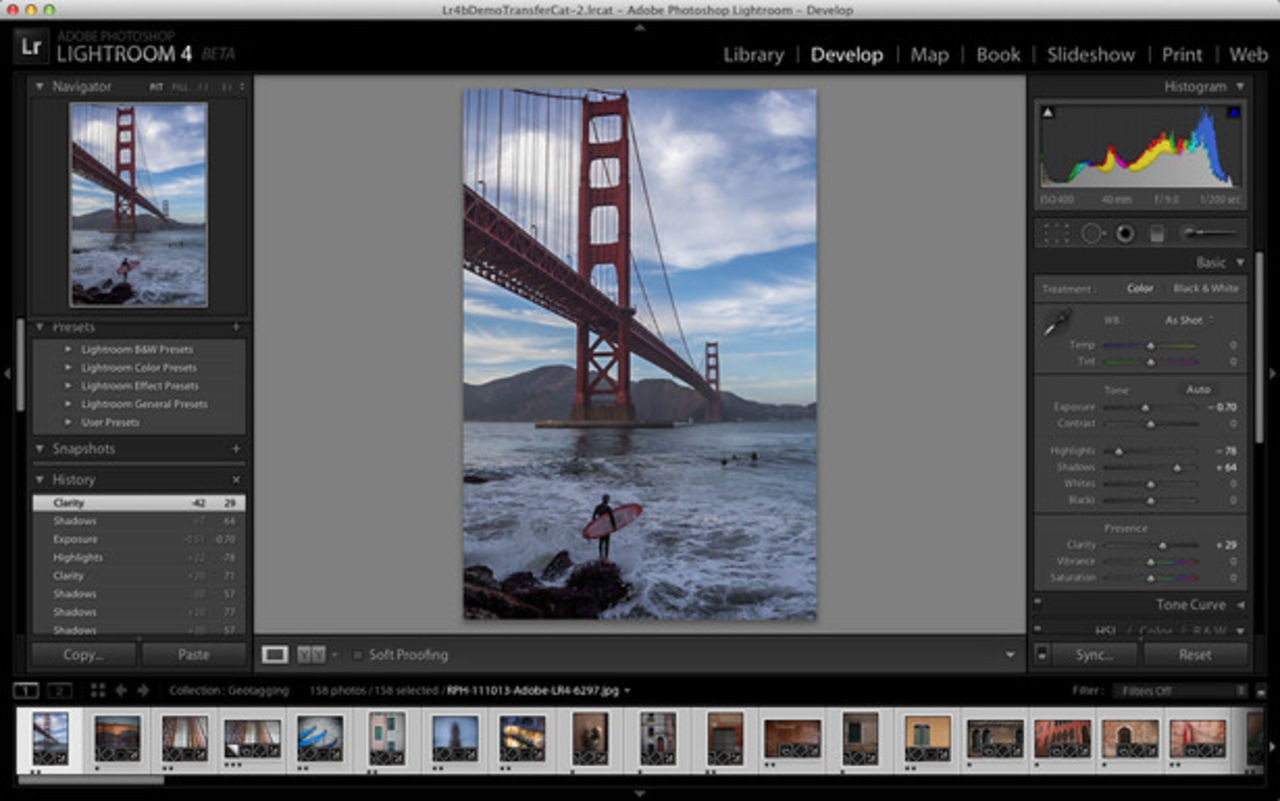The height and width of the screenshot is (801, 1280).
Task: Select the Spot Removal tool
Action: coord(1090,233)
